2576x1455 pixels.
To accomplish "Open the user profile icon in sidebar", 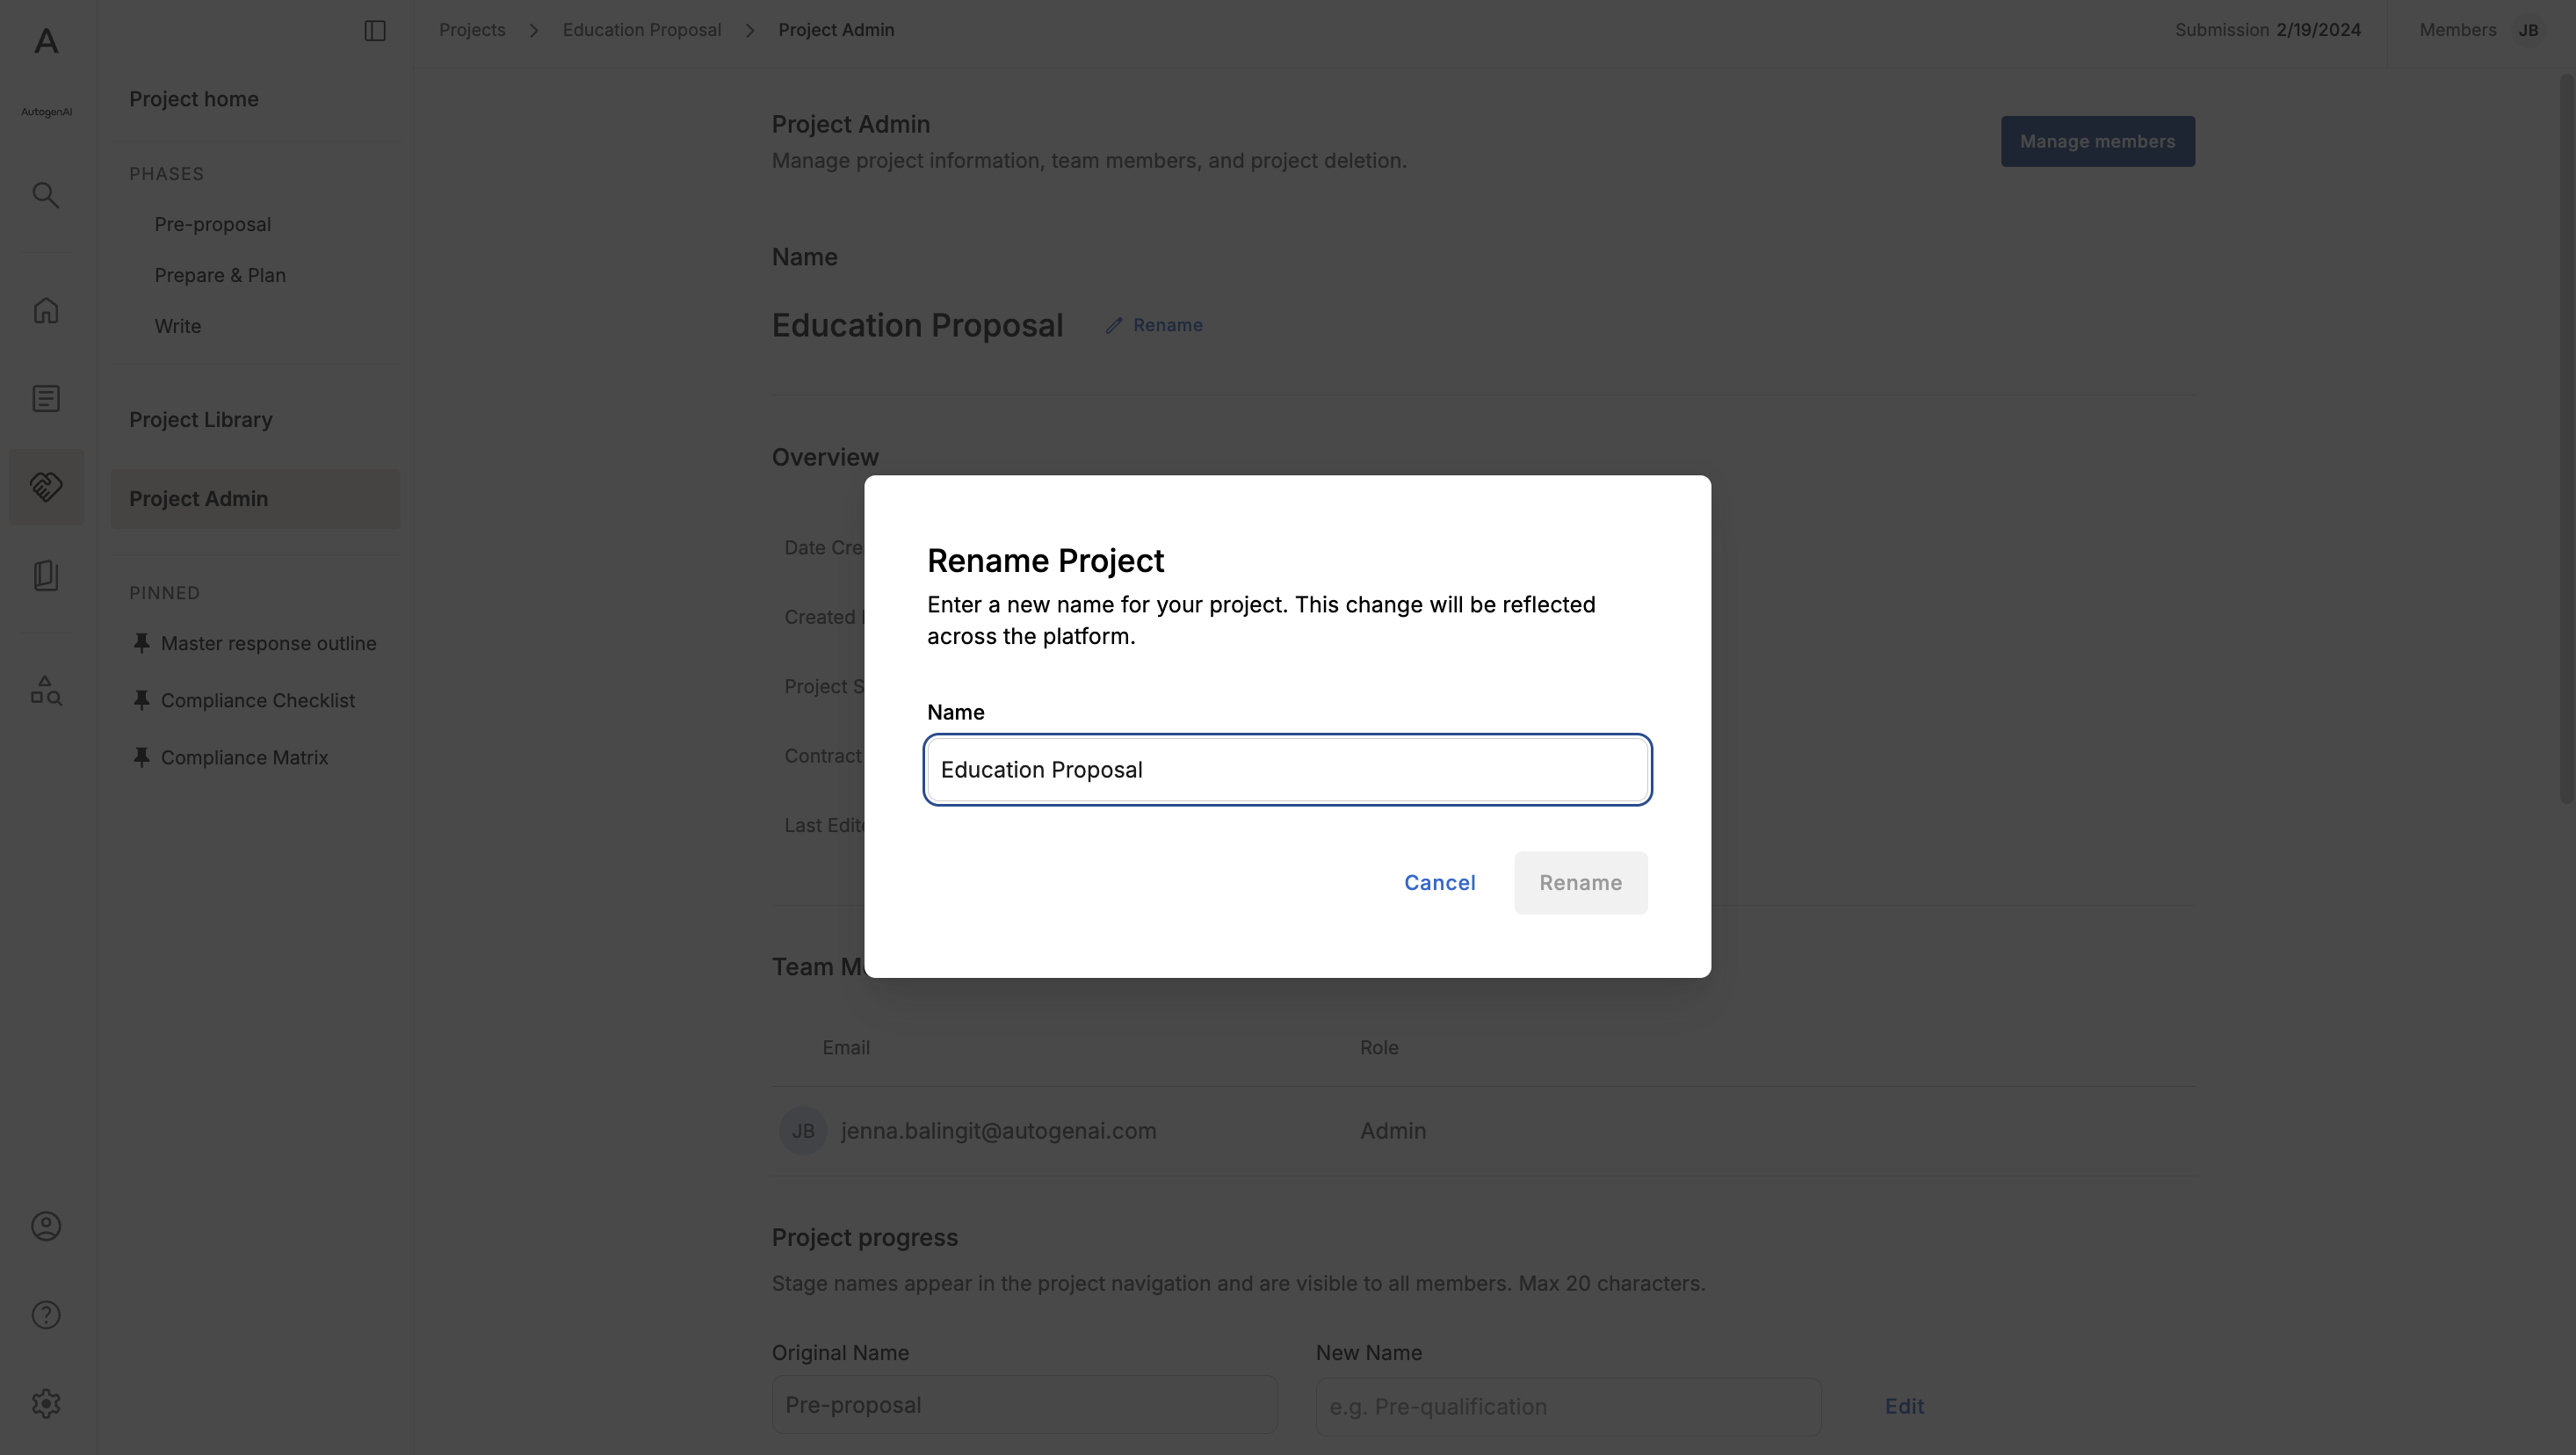I will coord(46,1226).
